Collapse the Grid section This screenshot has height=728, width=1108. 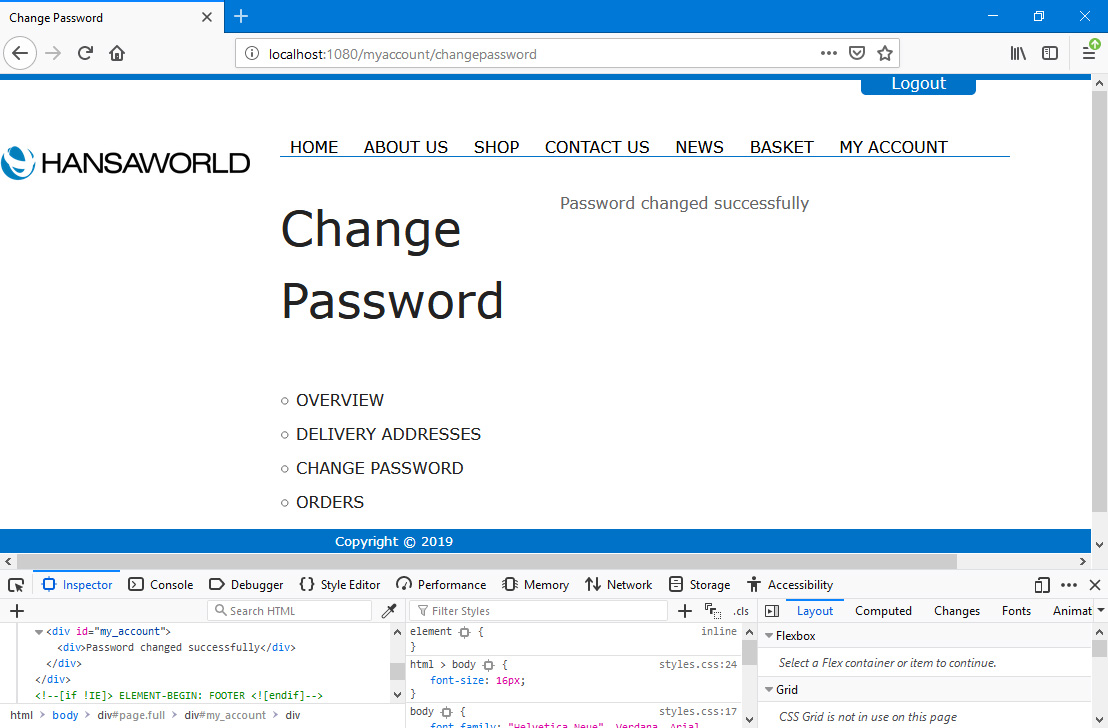click(769, 690)
